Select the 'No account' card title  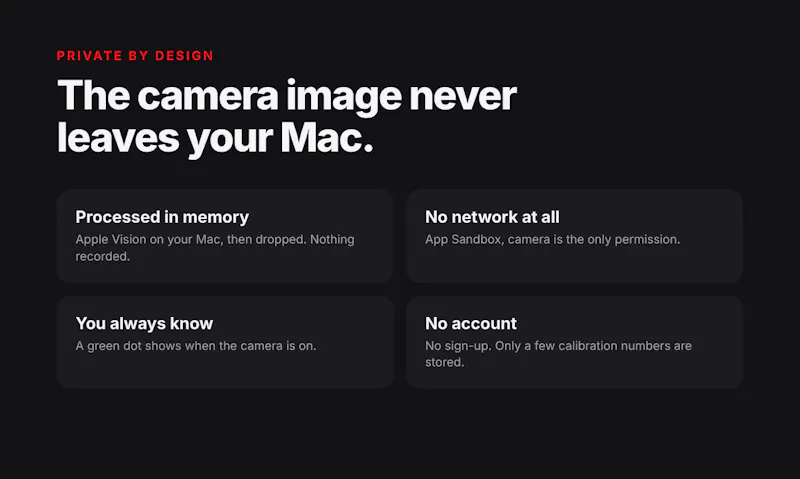pos(471,323)
